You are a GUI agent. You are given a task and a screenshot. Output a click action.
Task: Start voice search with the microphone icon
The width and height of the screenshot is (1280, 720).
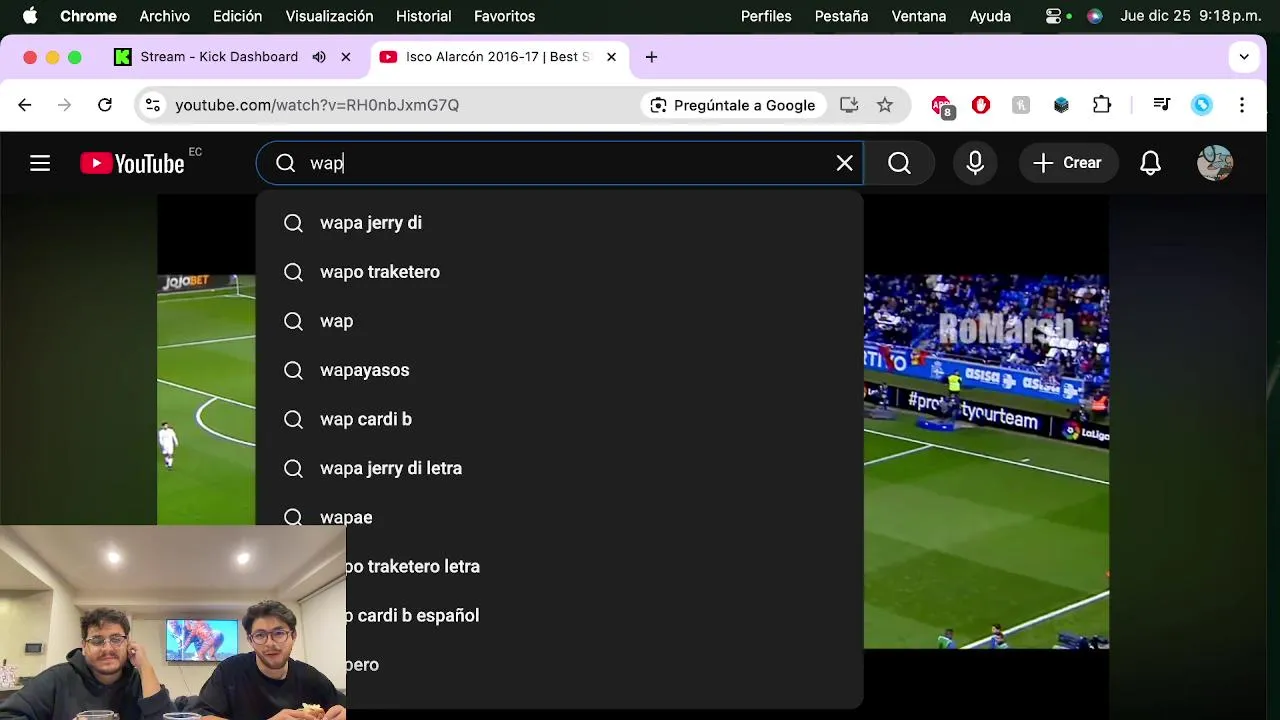tap(975, 163)
